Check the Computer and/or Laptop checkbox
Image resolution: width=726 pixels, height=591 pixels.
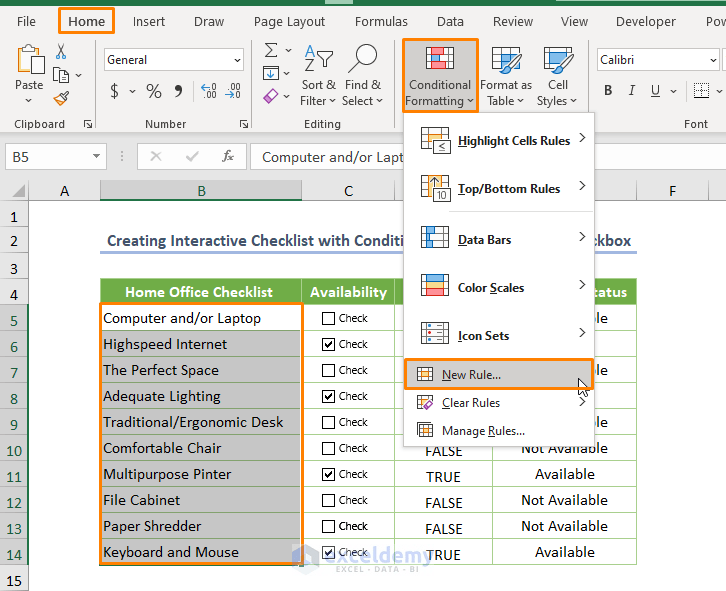point(328,318)
